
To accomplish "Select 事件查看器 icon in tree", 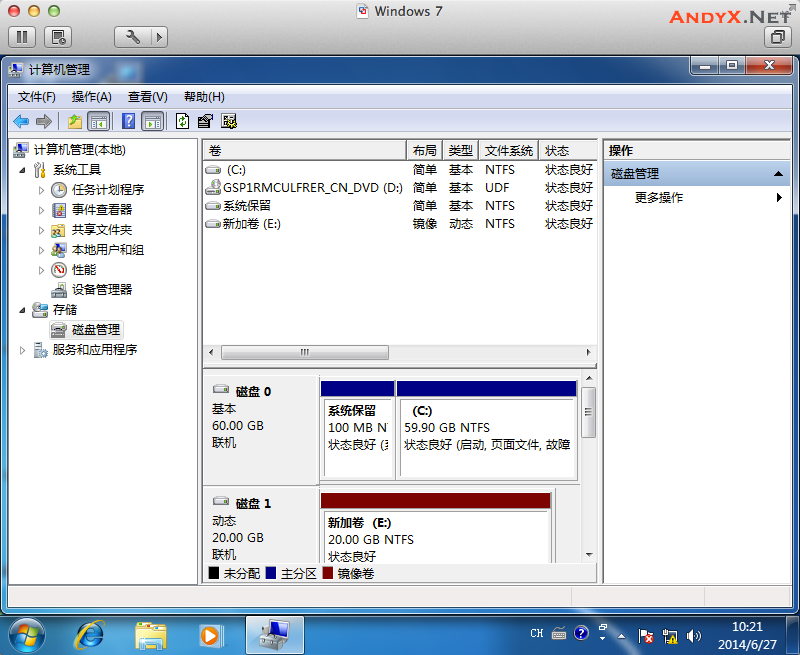I will [x=59, y=210].
